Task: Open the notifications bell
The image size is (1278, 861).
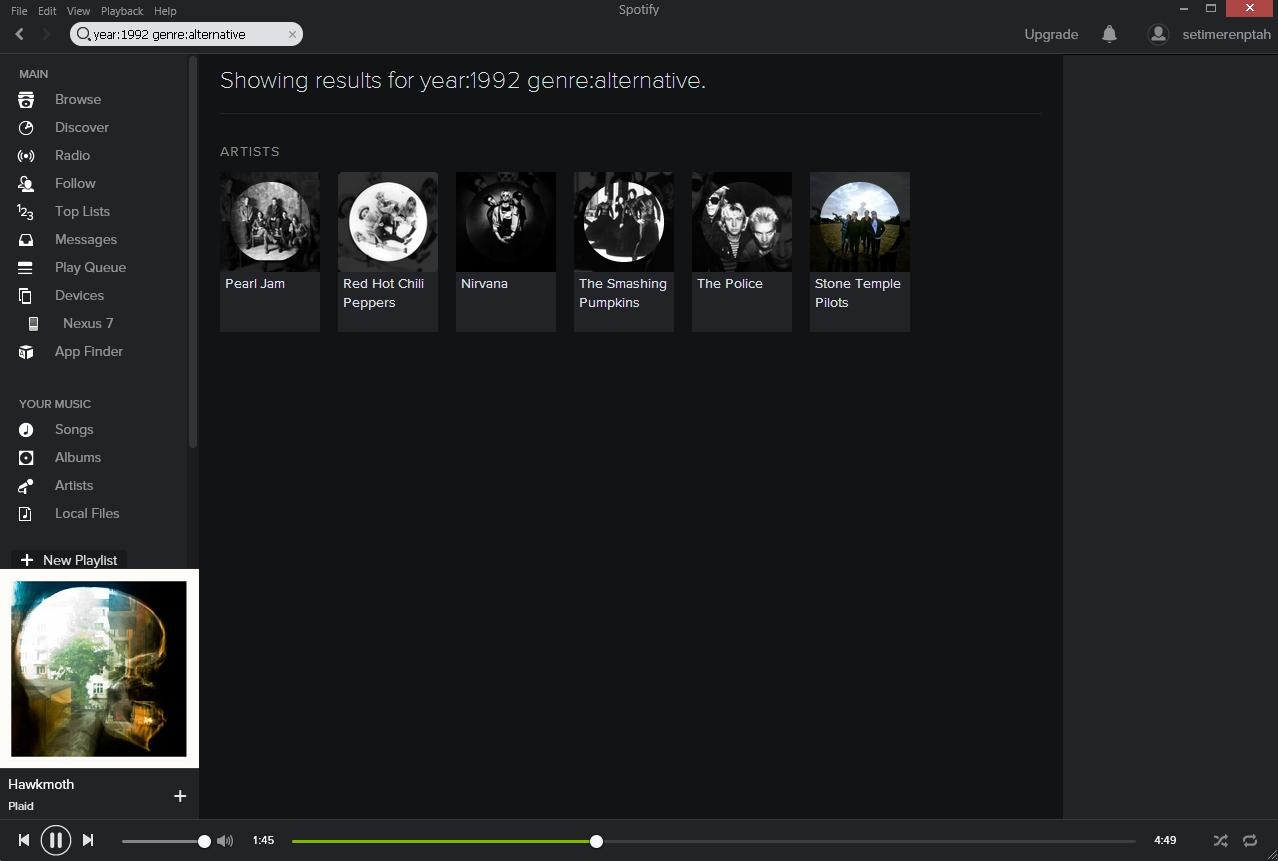Action: tap(1109, 34)
